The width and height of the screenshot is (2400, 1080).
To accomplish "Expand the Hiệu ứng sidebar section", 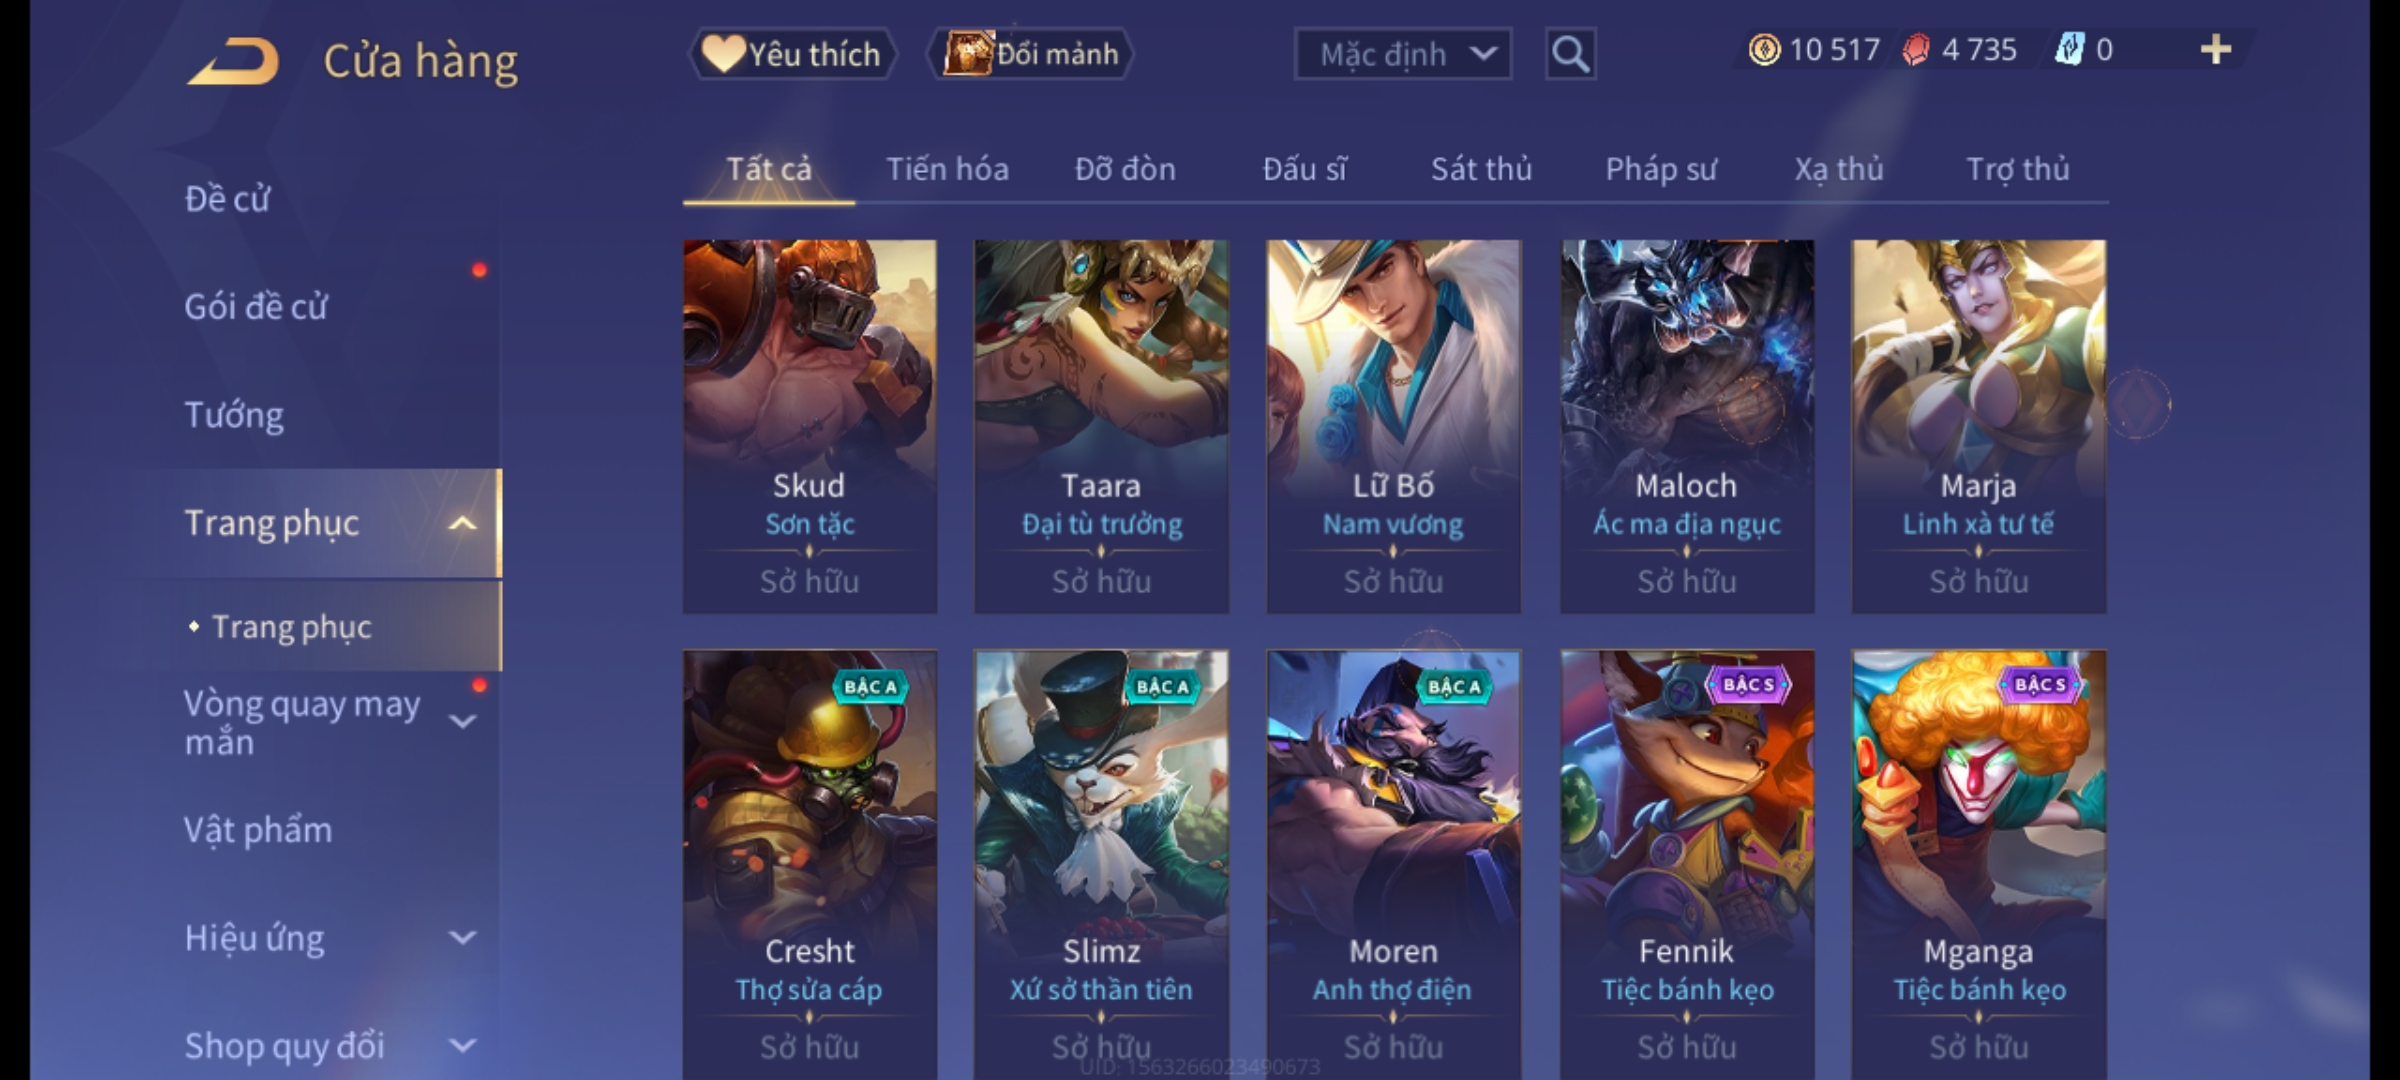I will pos(462,938).
